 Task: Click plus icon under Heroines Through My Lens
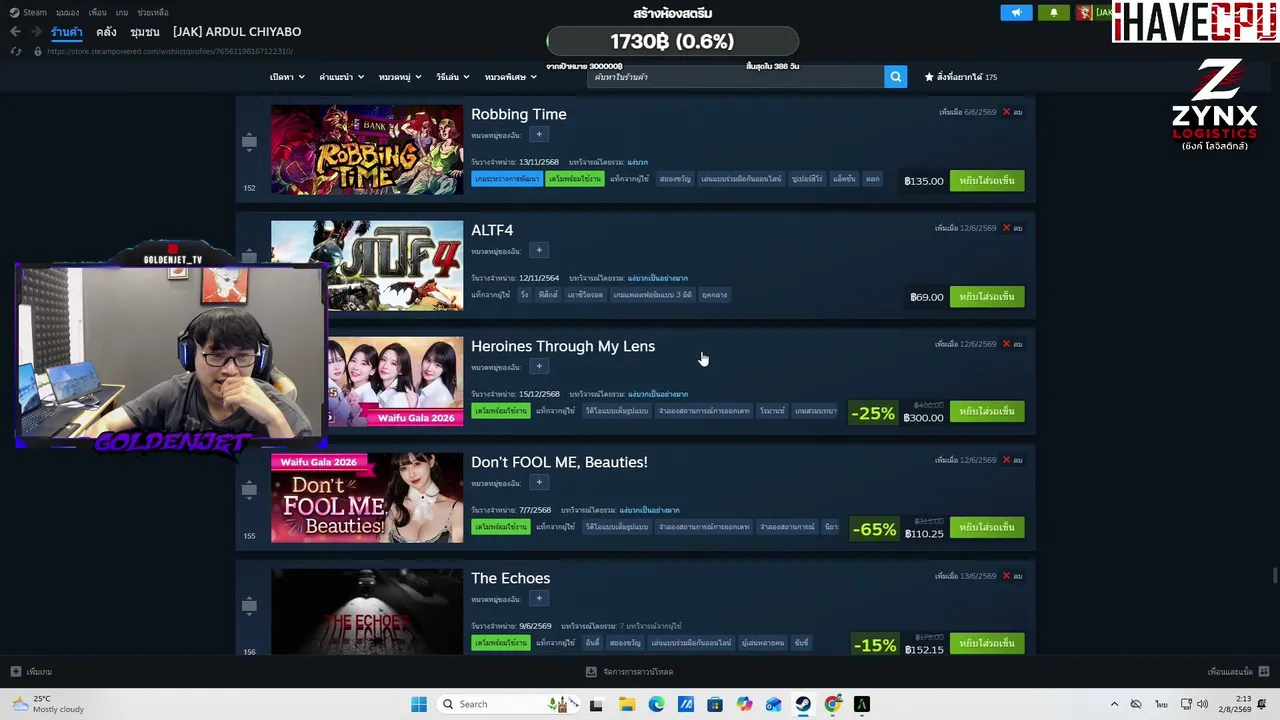click(x=538, y=367)
